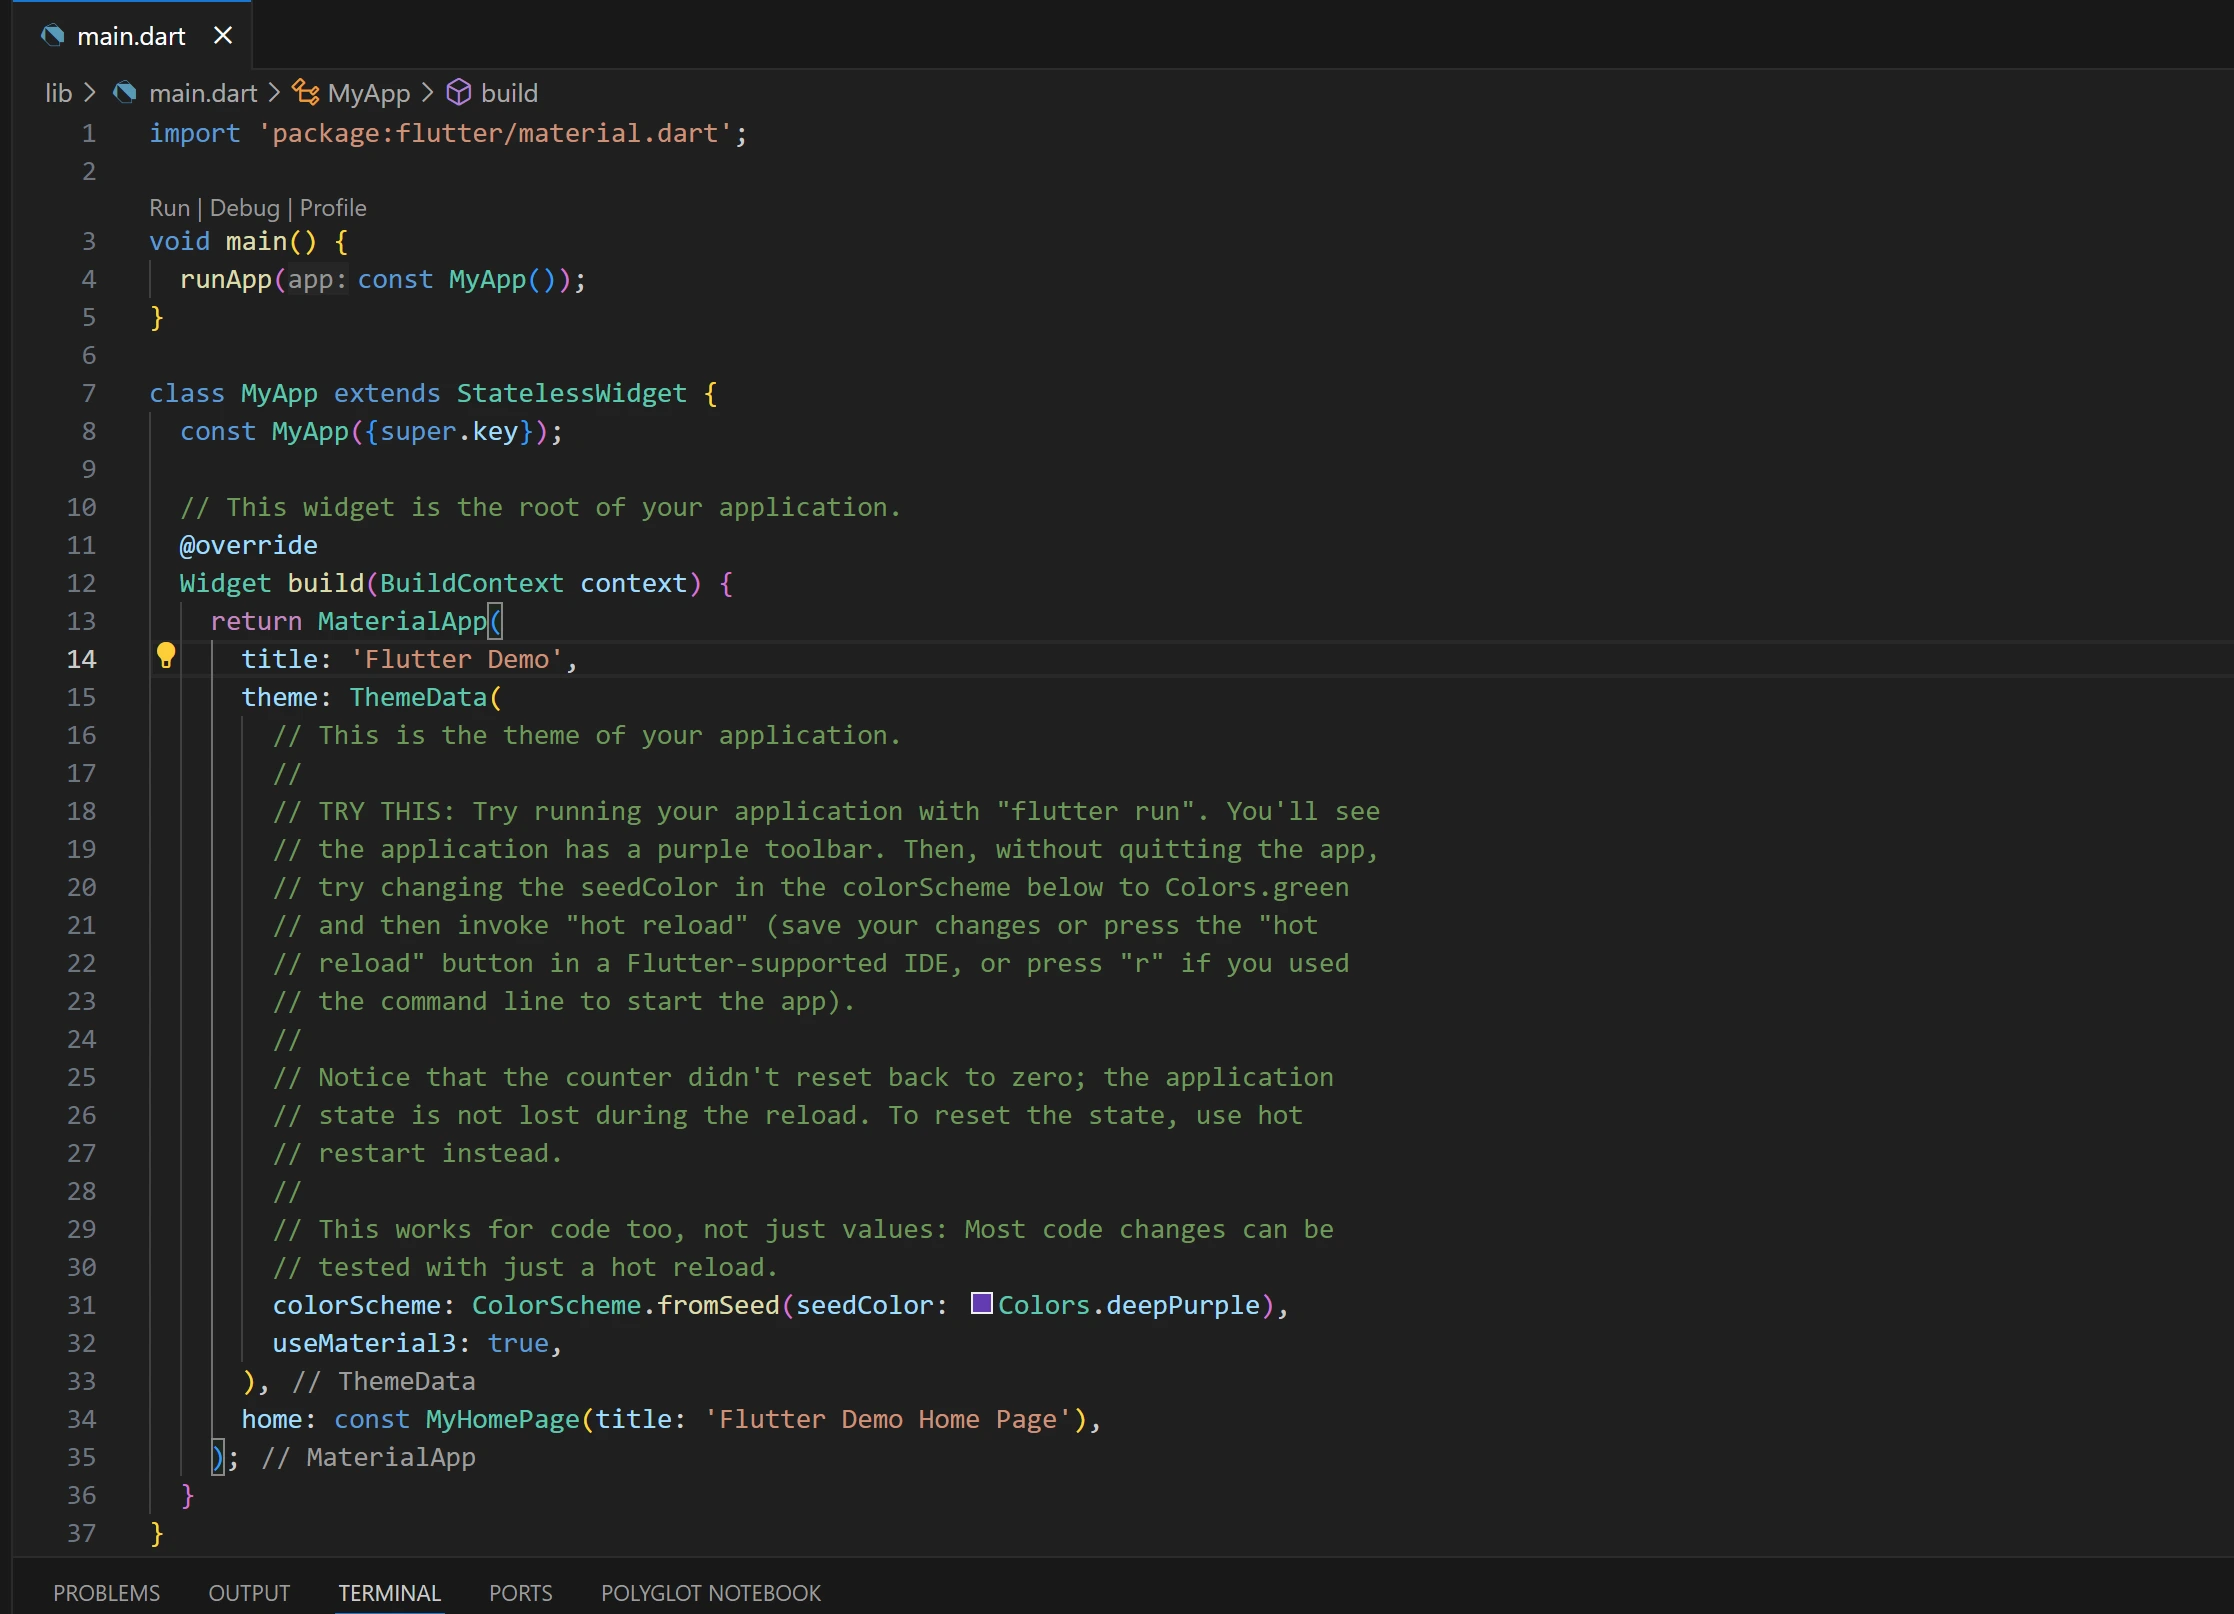Click the Profile code lens link
Image resolution: width=2234 pixels, height=1614 pixels.
pyautogui.click(x=333, y=208)
